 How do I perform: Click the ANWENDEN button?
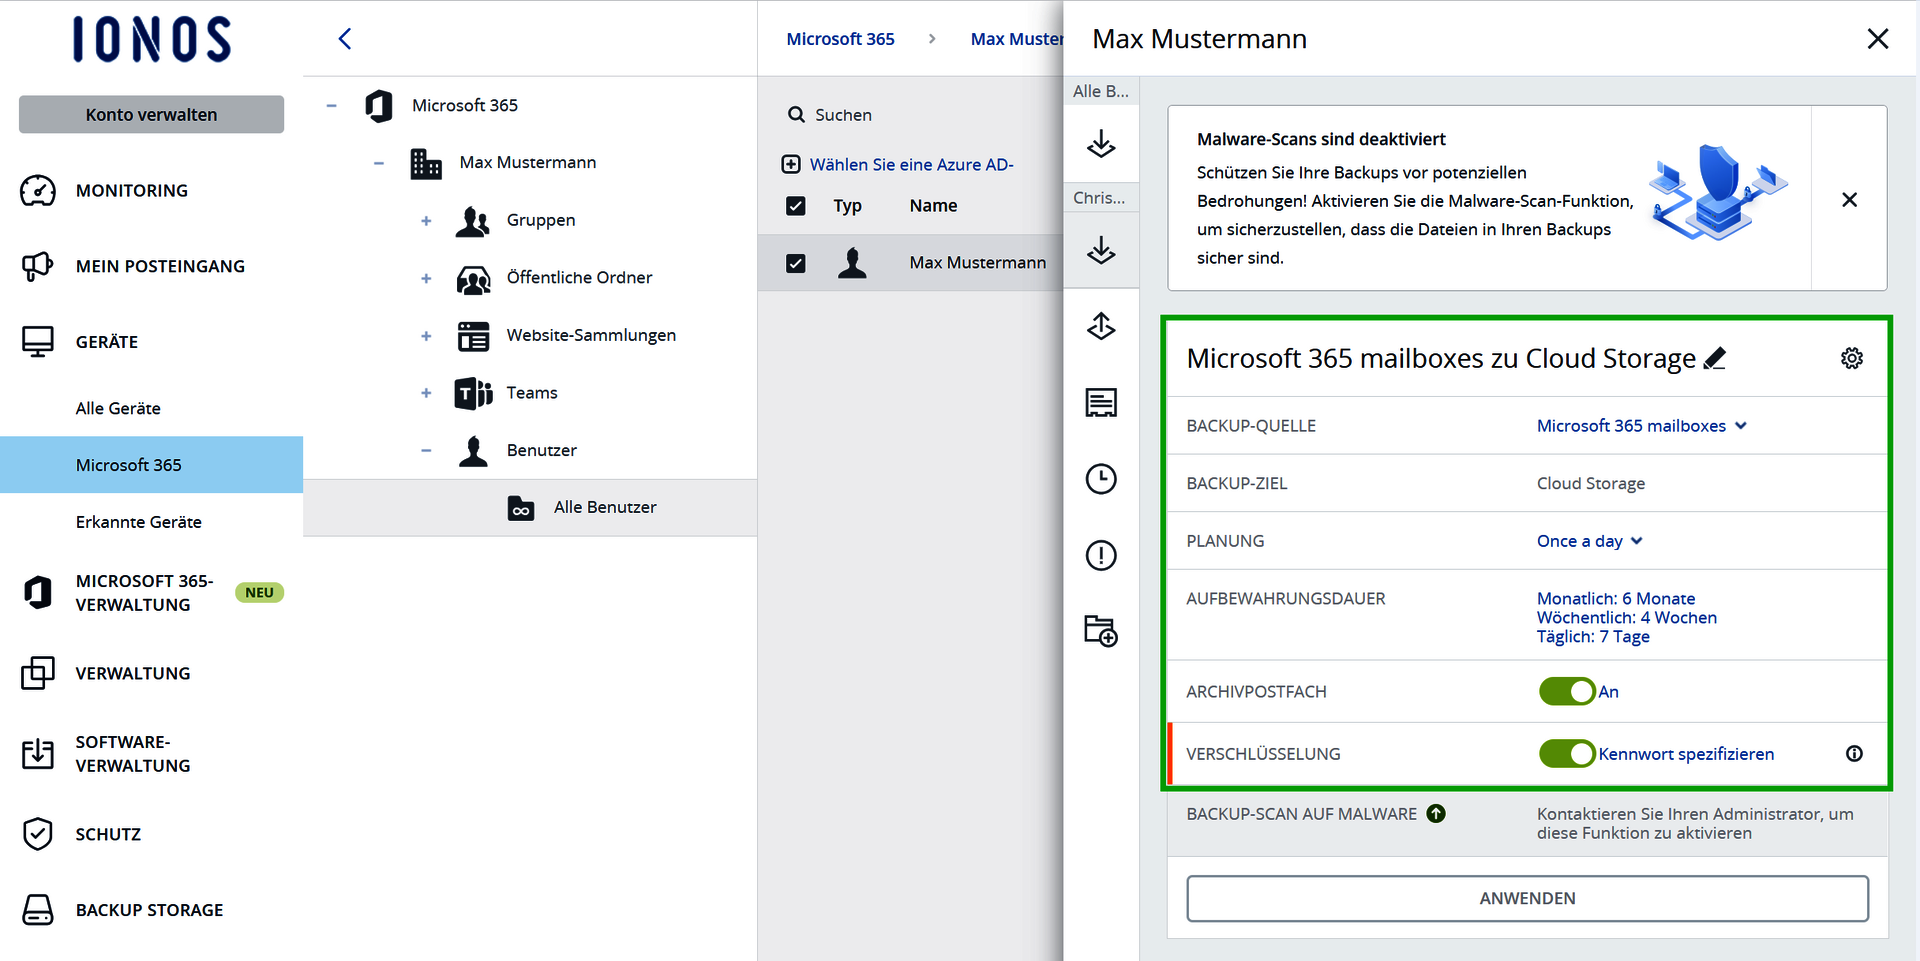1526,898
